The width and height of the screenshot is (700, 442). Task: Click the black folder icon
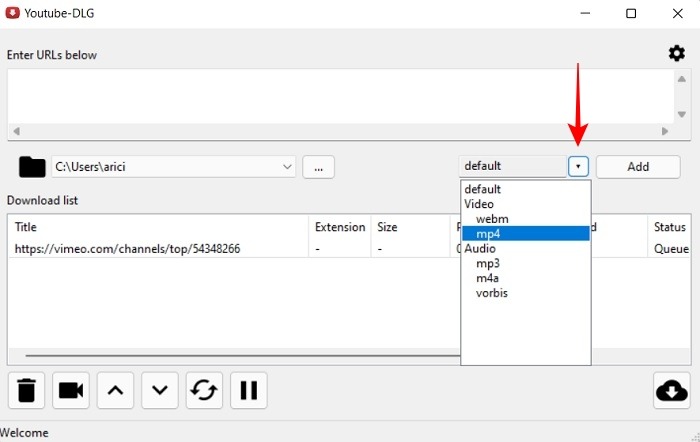[x=32, y=167]
